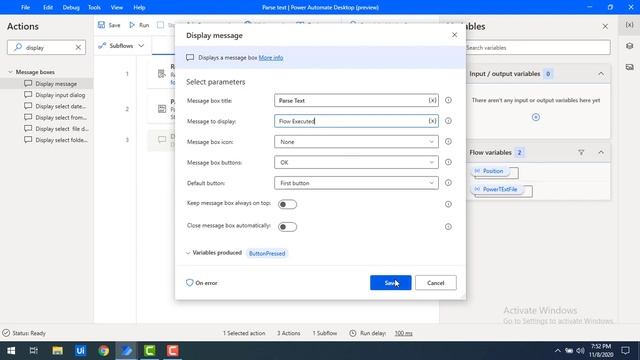Click the variables {x} side icon
The image size is (640, 360).
tap(629, 25)
